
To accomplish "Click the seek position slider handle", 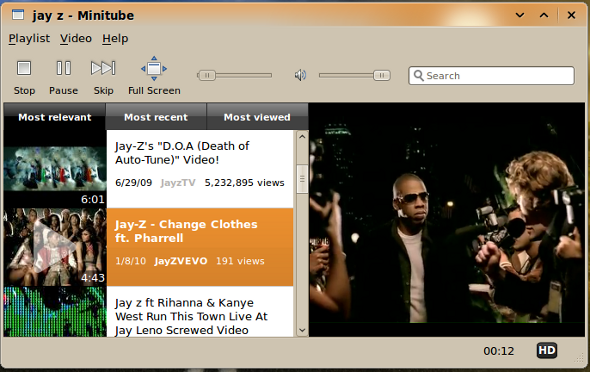I will (207, 76).
